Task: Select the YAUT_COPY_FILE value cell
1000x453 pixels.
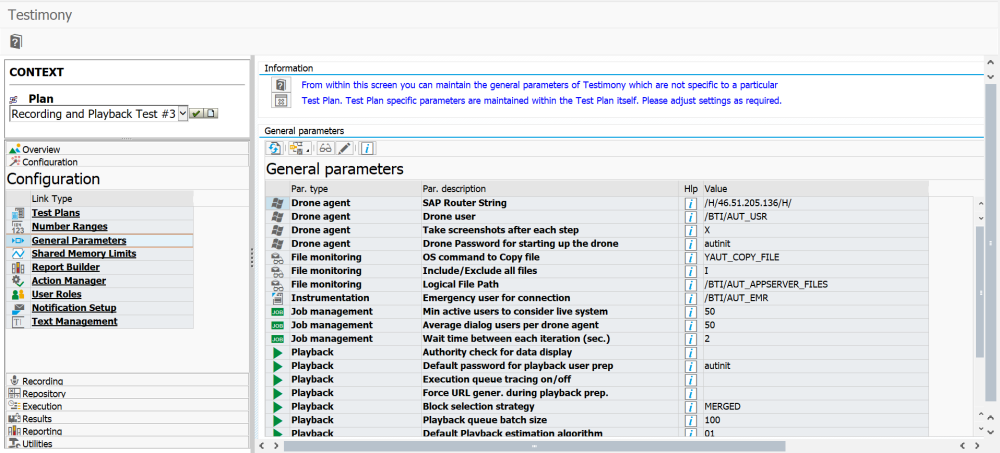Action: click(x=814, y=257)
